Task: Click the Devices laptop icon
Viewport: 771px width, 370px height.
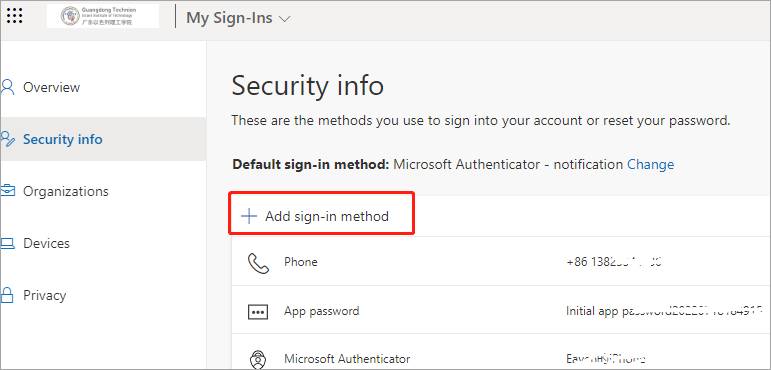Action: [x=8, y=243]
